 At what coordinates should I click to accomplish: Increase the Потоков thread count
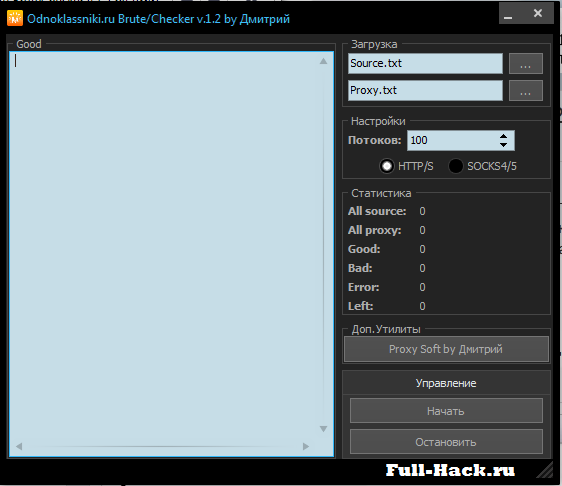click(503, 136)
